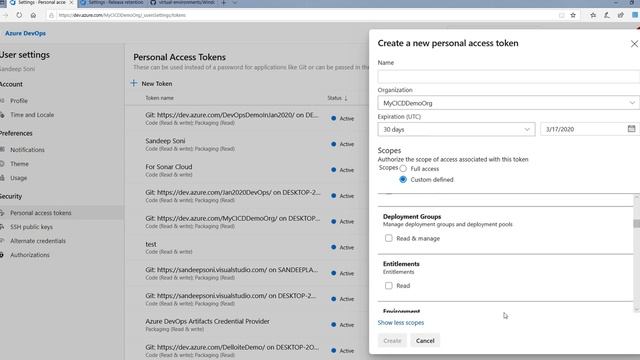
Task: Click the Profile sidebar icon
Action: pyautogui.click(x=2, y=100)
